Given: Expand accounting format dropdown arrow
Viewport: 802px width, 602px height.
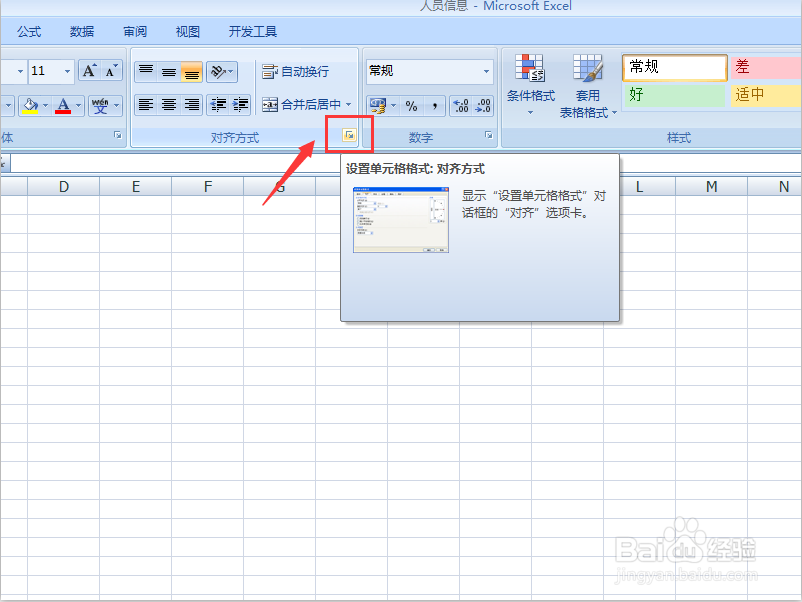Looking at the screenshot, I should pos(393,106).
